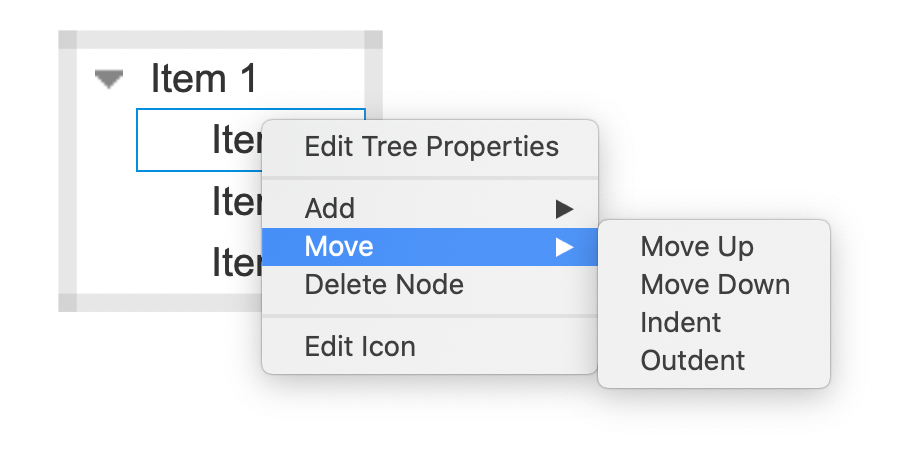The width and height of the screenshot is (910, 468).
Task: Click the Add submenu arrow
Action: pyautogui.click(x=564, y=209)
